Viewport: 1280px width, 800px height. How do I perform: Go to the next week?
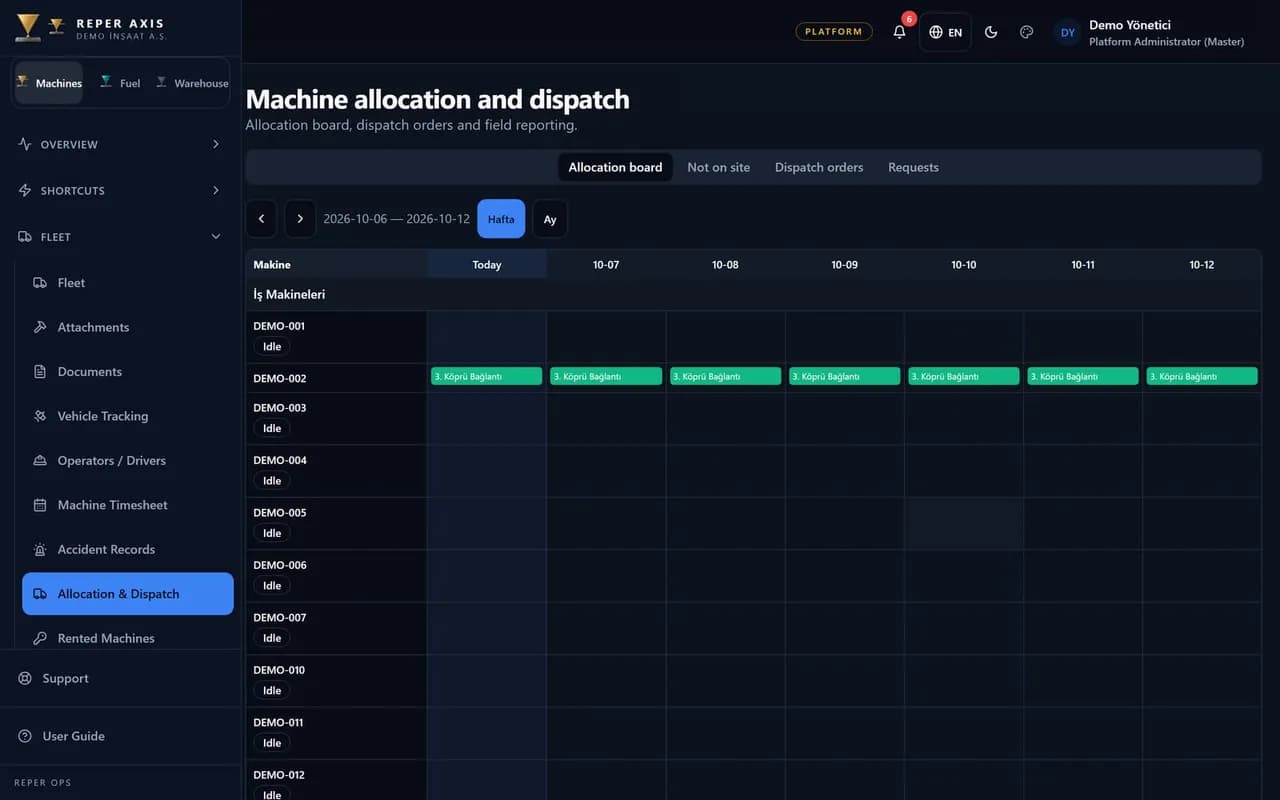(300, 219)
